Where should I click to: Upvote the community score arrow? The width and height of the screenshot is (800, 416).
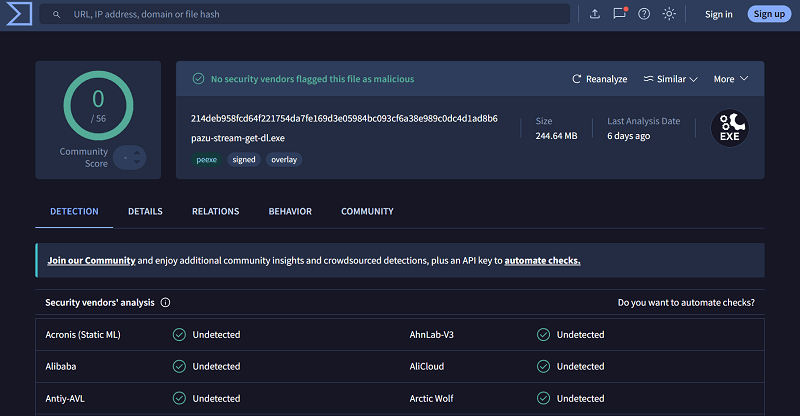click(x=137, y=153)
